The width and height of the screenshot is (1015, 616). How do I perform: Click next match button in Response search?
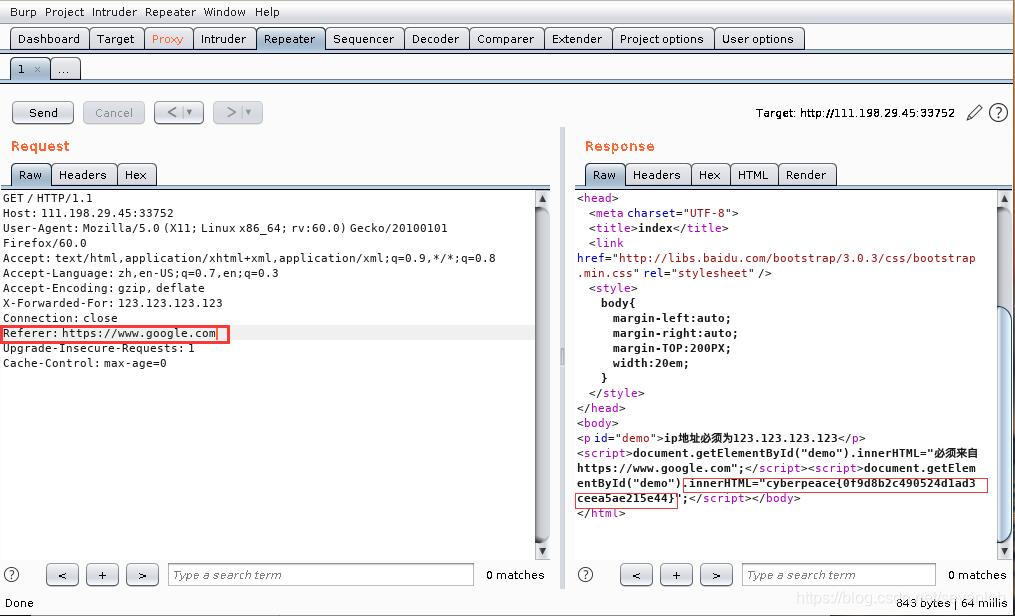(x=717, y=575)
